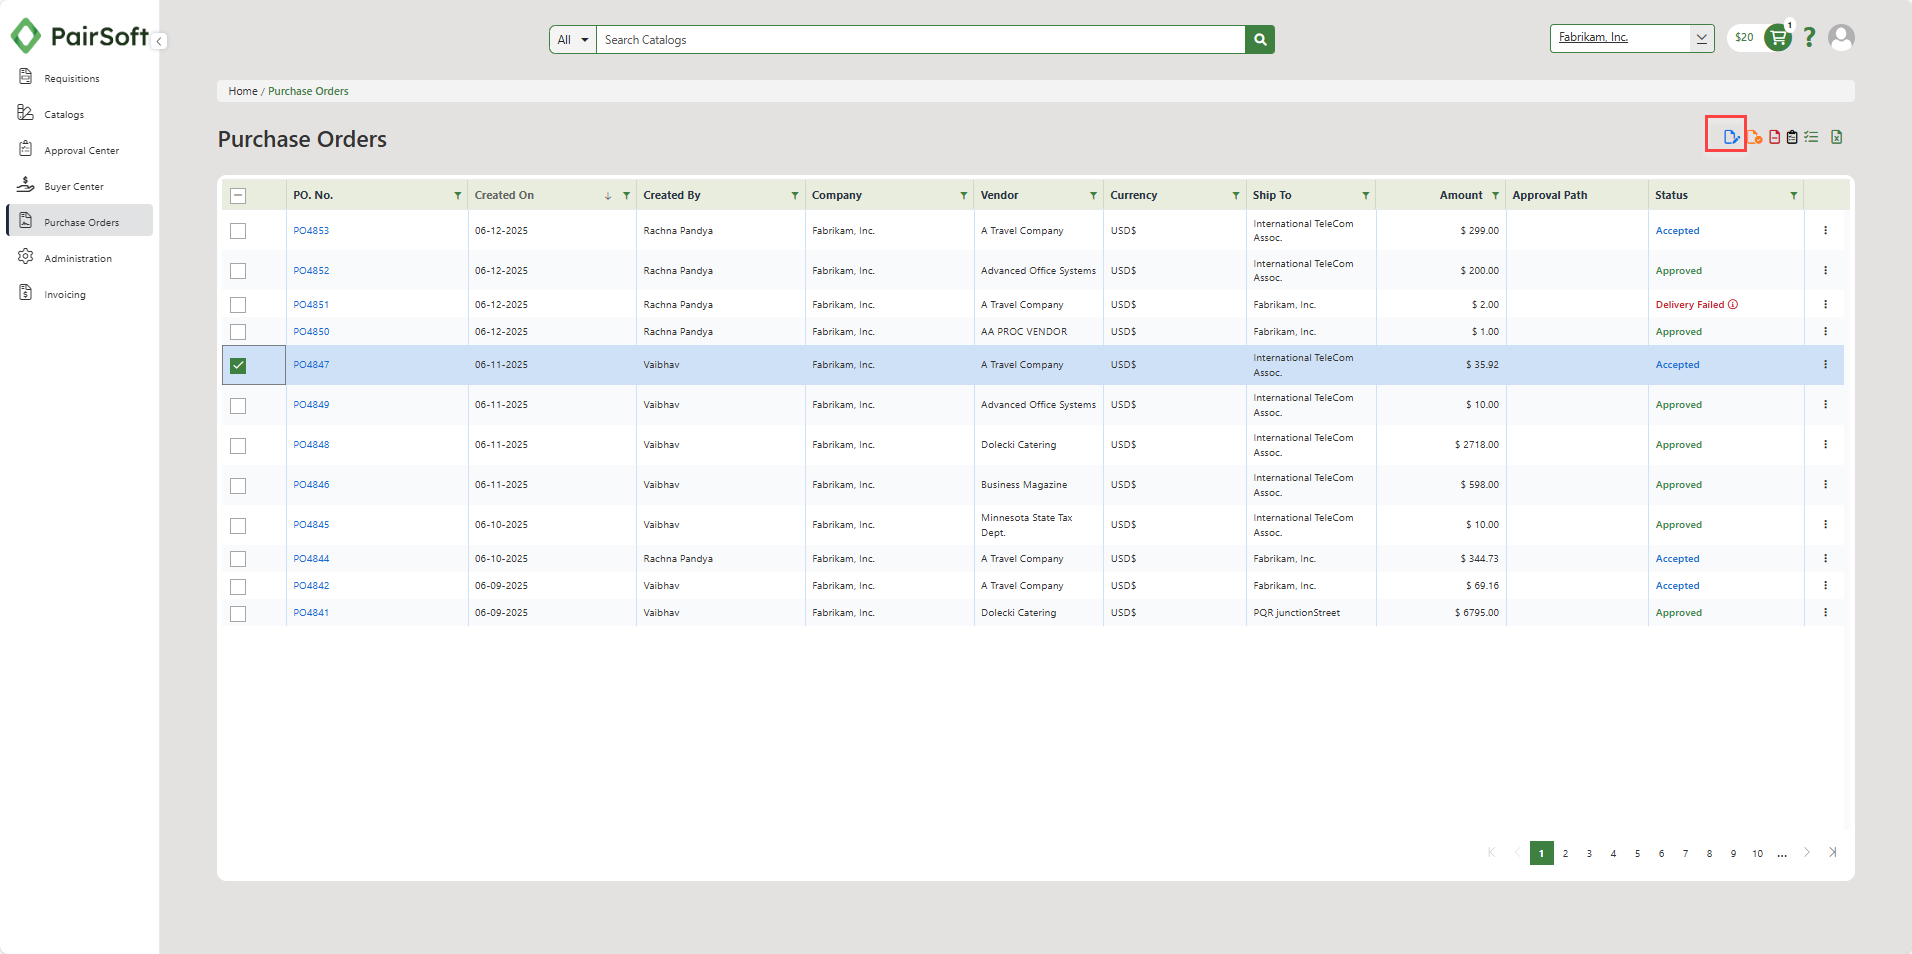Click the clipboard checklist icon
Image resolution: width=1912 pixels, height=954 pixels.
click(1792, 137)
